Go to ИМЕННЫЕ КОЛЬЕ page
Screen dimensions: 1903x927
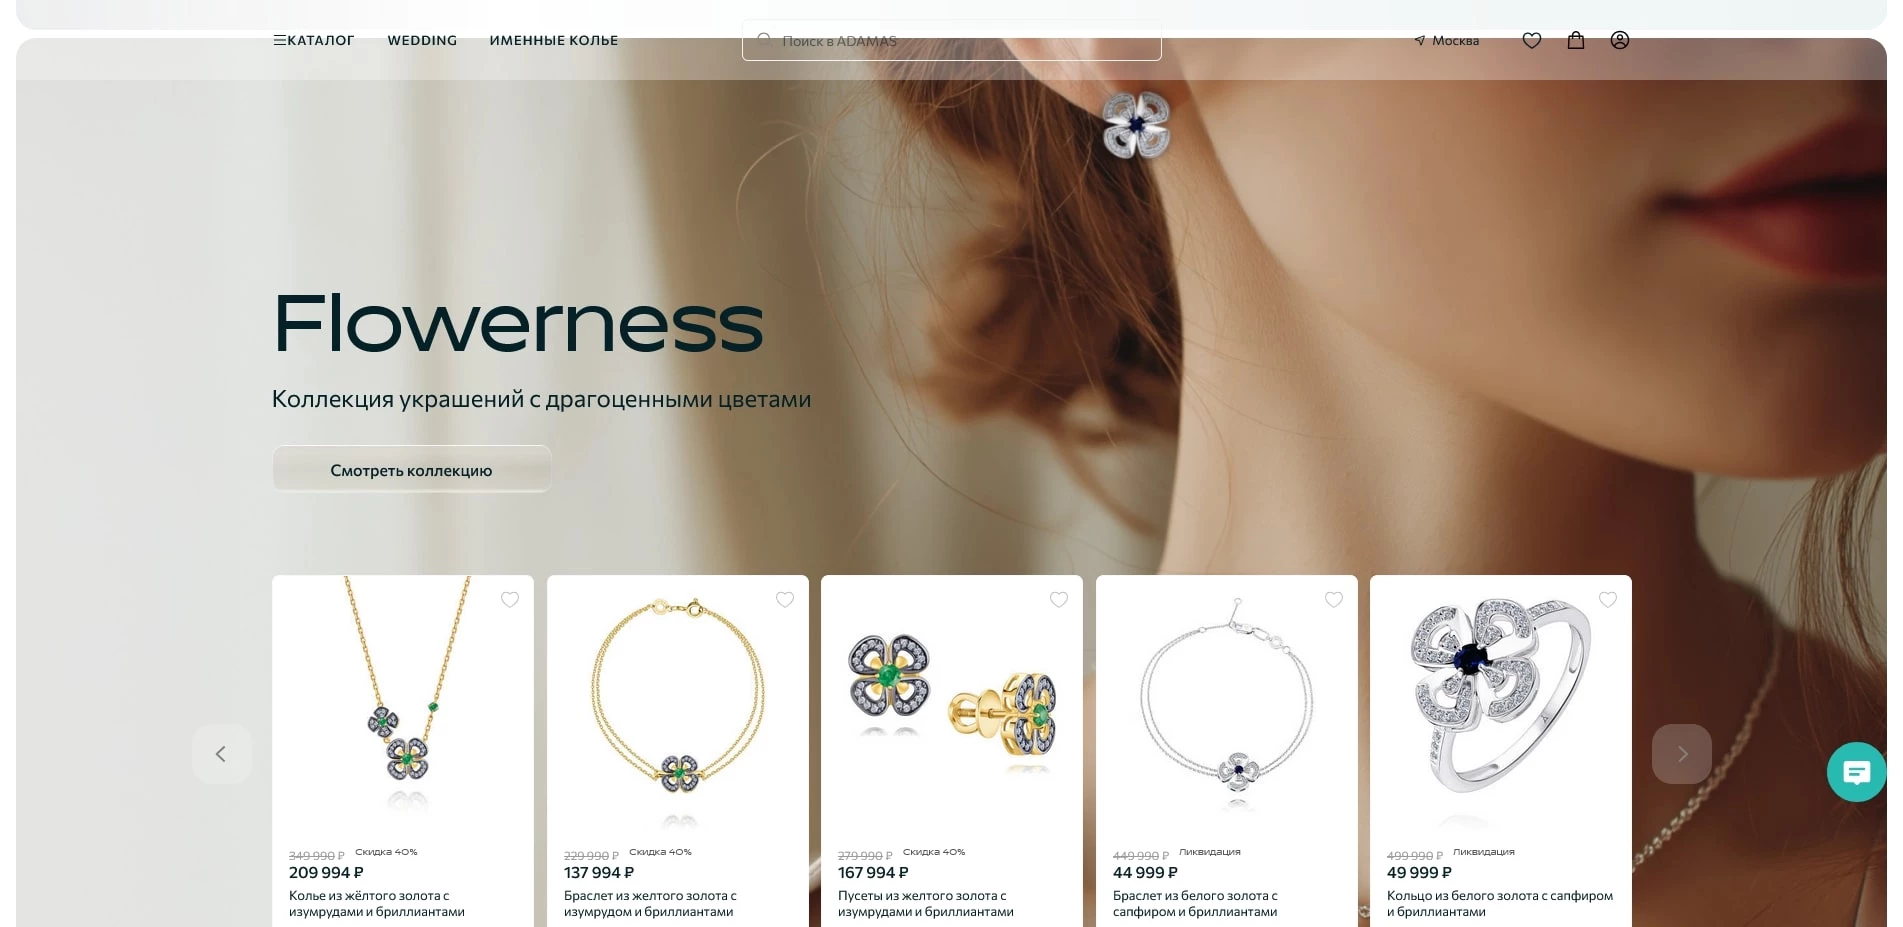pos(553,41)
